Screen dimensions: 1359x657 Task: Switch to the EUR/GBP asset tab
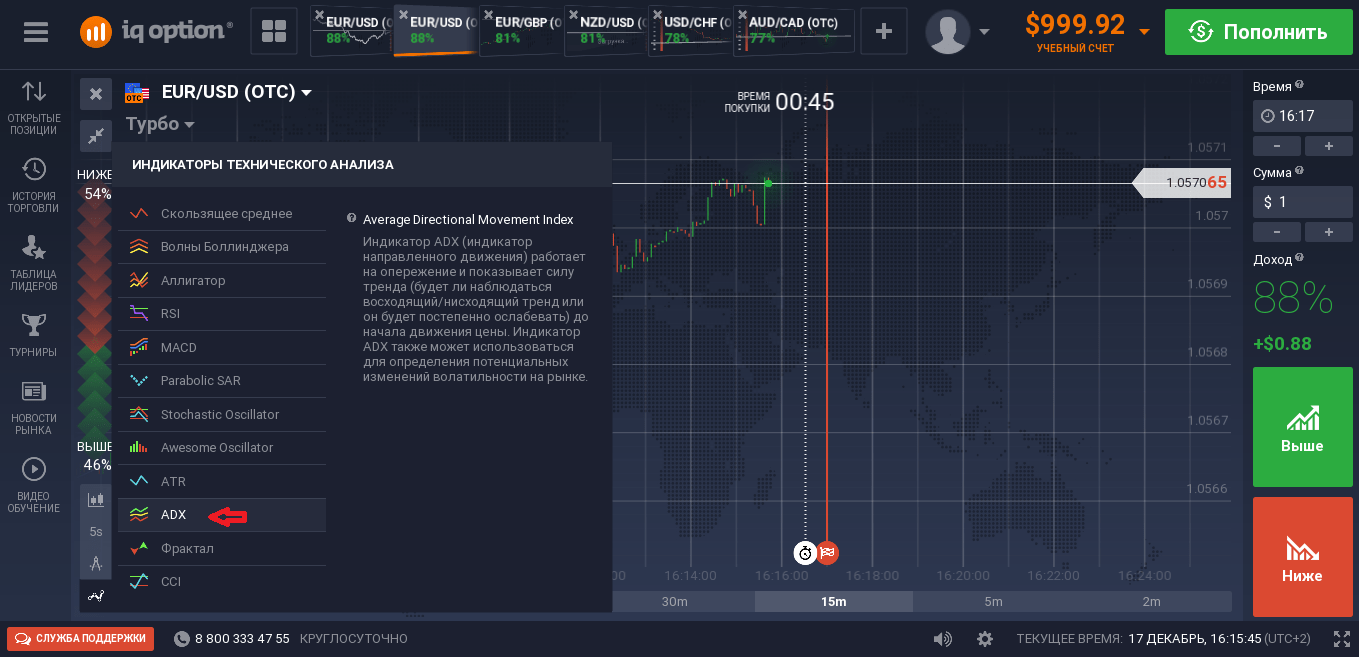click(520, 30)
